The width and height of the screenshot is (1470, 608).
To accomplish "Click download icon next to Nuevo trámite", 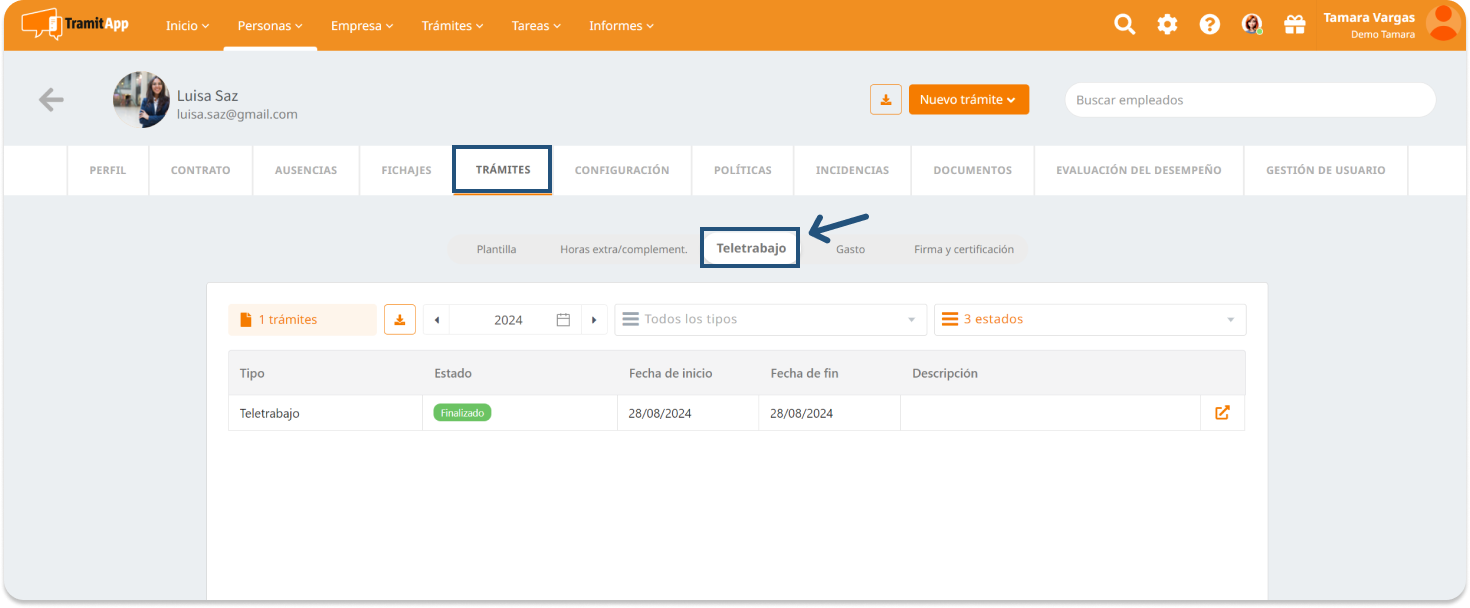I will [886, 100].
